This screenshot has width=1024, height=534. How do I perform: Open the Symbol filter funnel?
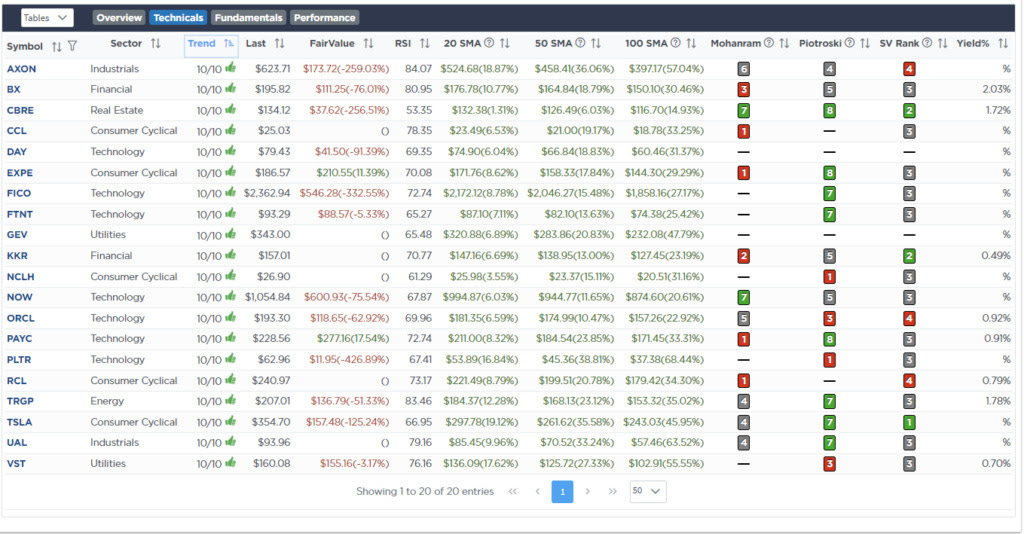pos(72,46)
